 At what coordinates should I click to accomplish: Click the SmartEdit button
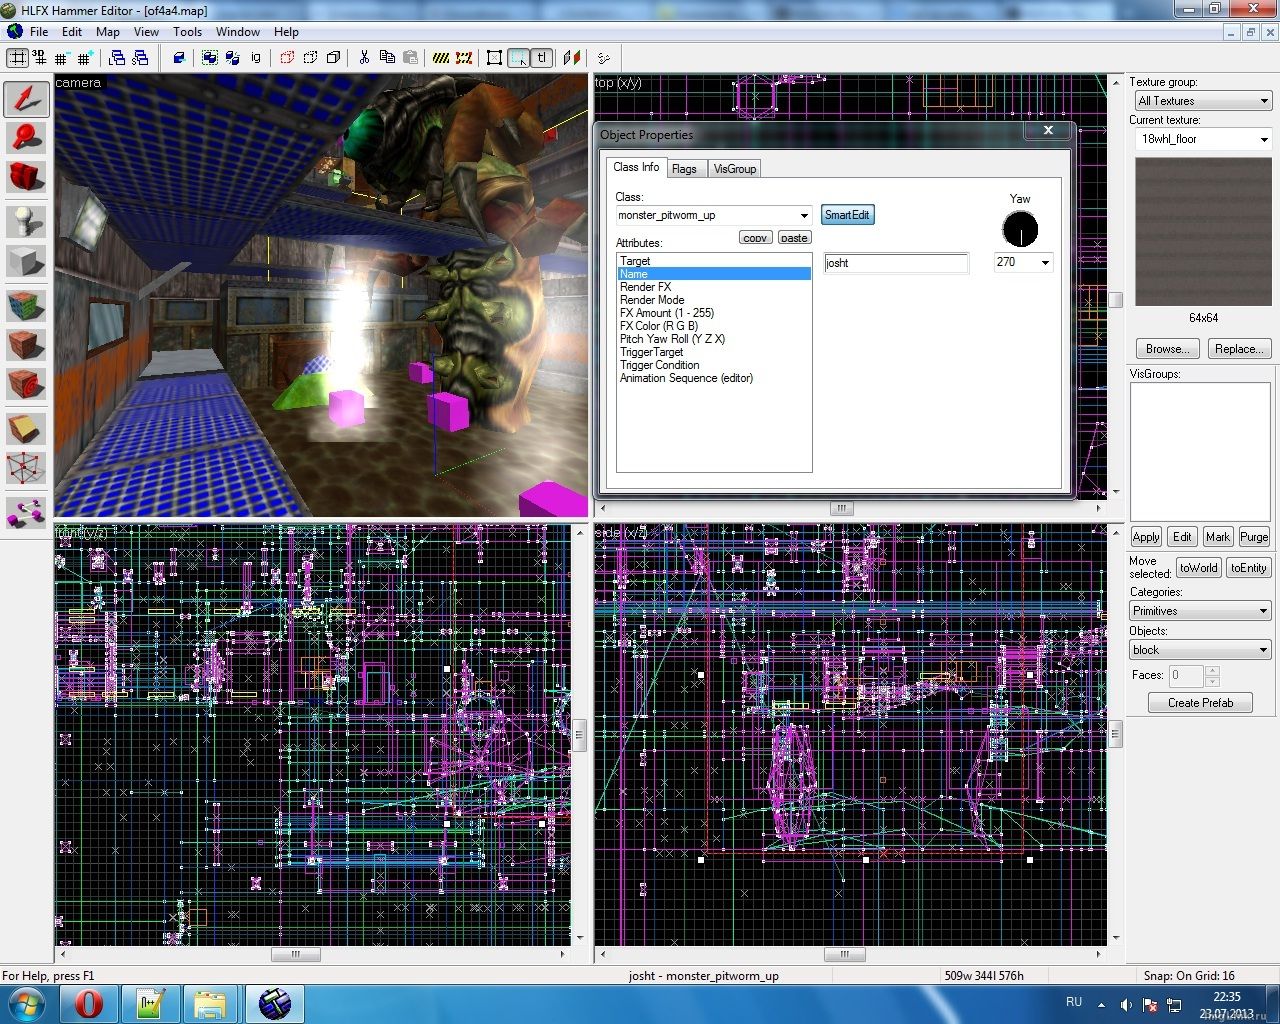(847, 215)
